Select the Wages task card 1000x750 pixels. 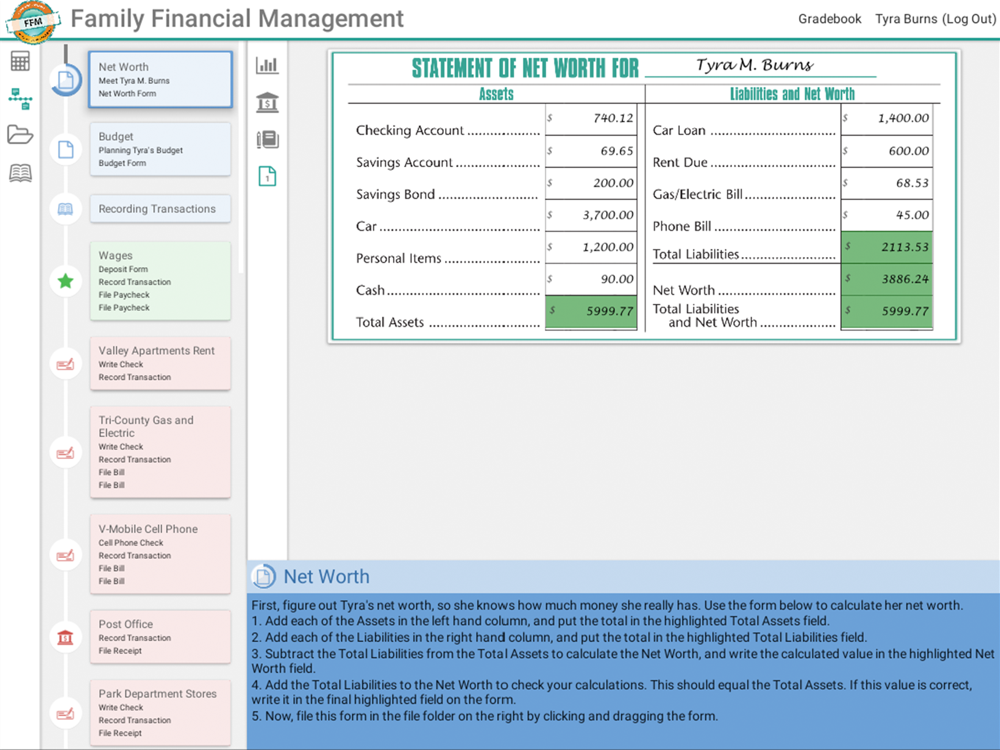[x=160, y=281]
